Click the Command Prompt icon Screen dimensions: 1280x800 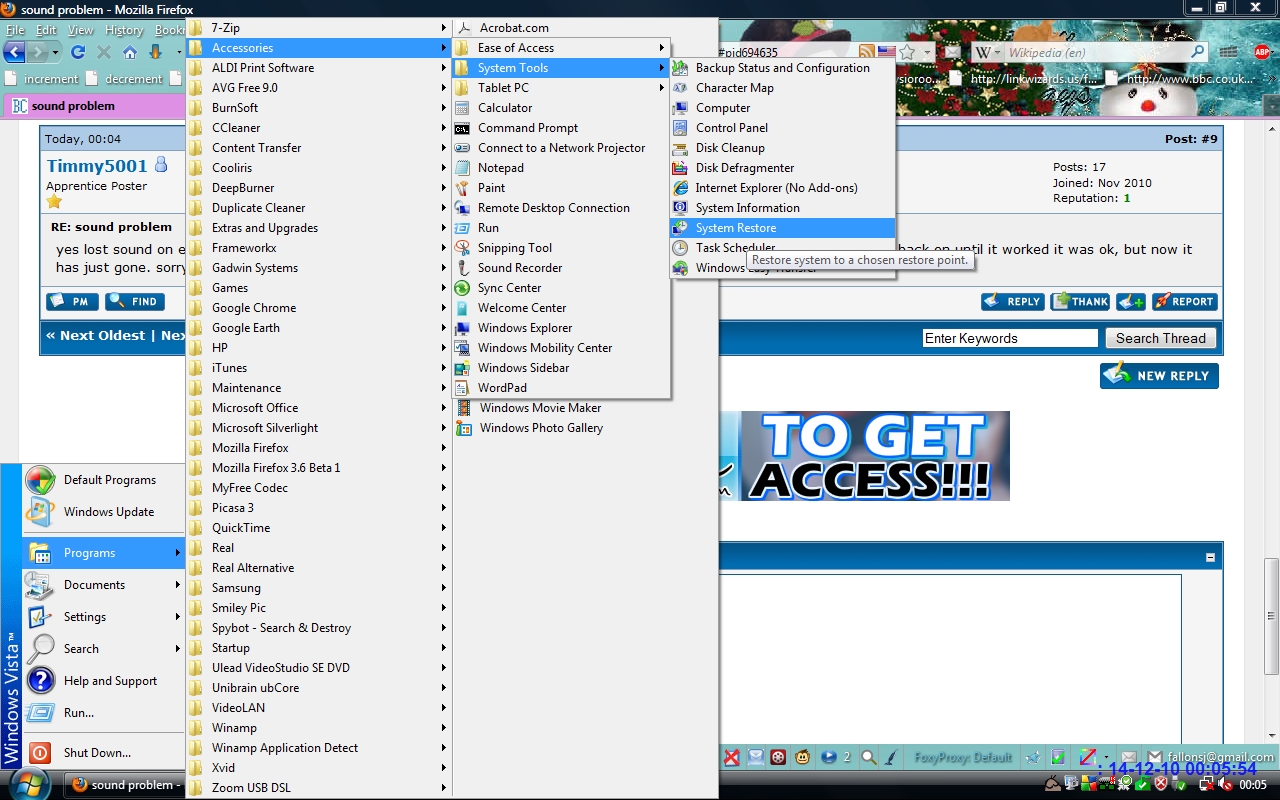coord(462,128)
